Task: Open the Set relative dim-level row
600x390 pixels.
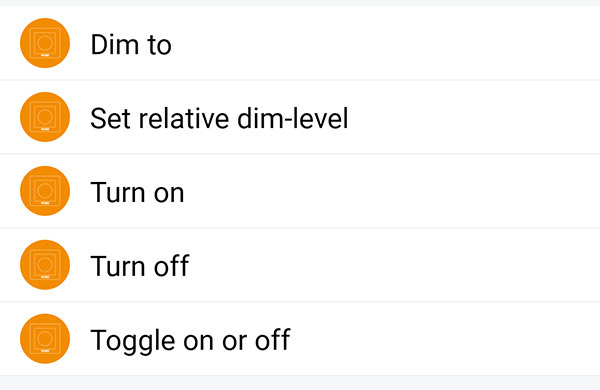Action: click(x=300, y=117)
